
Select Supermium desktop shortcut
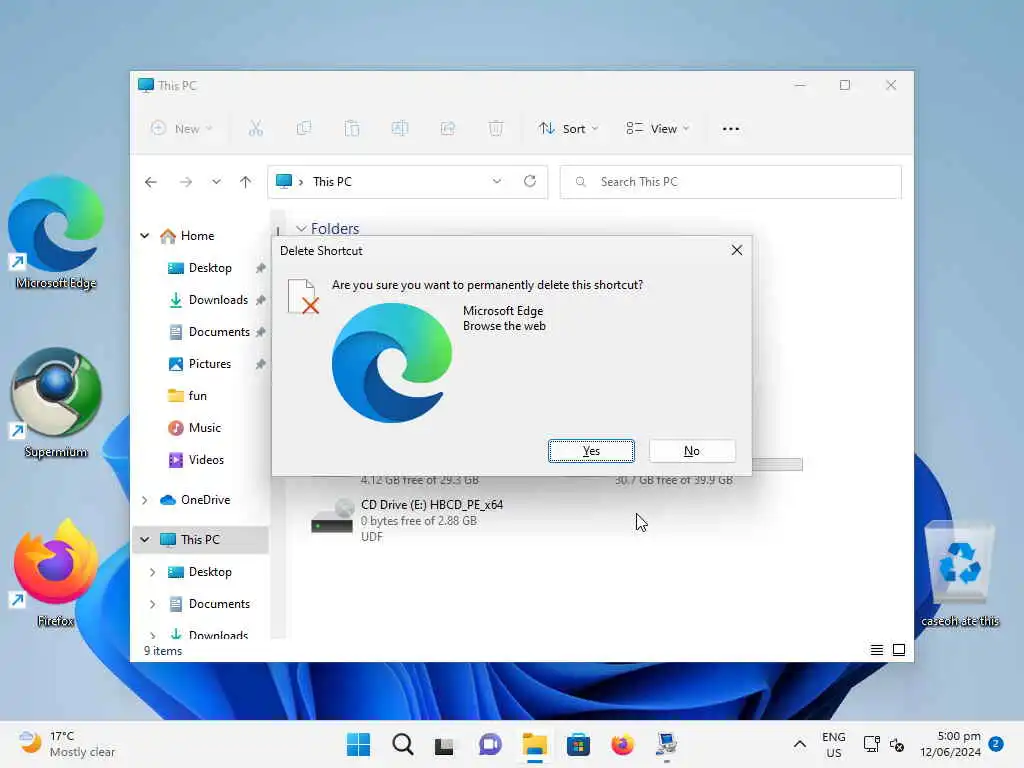56,403
